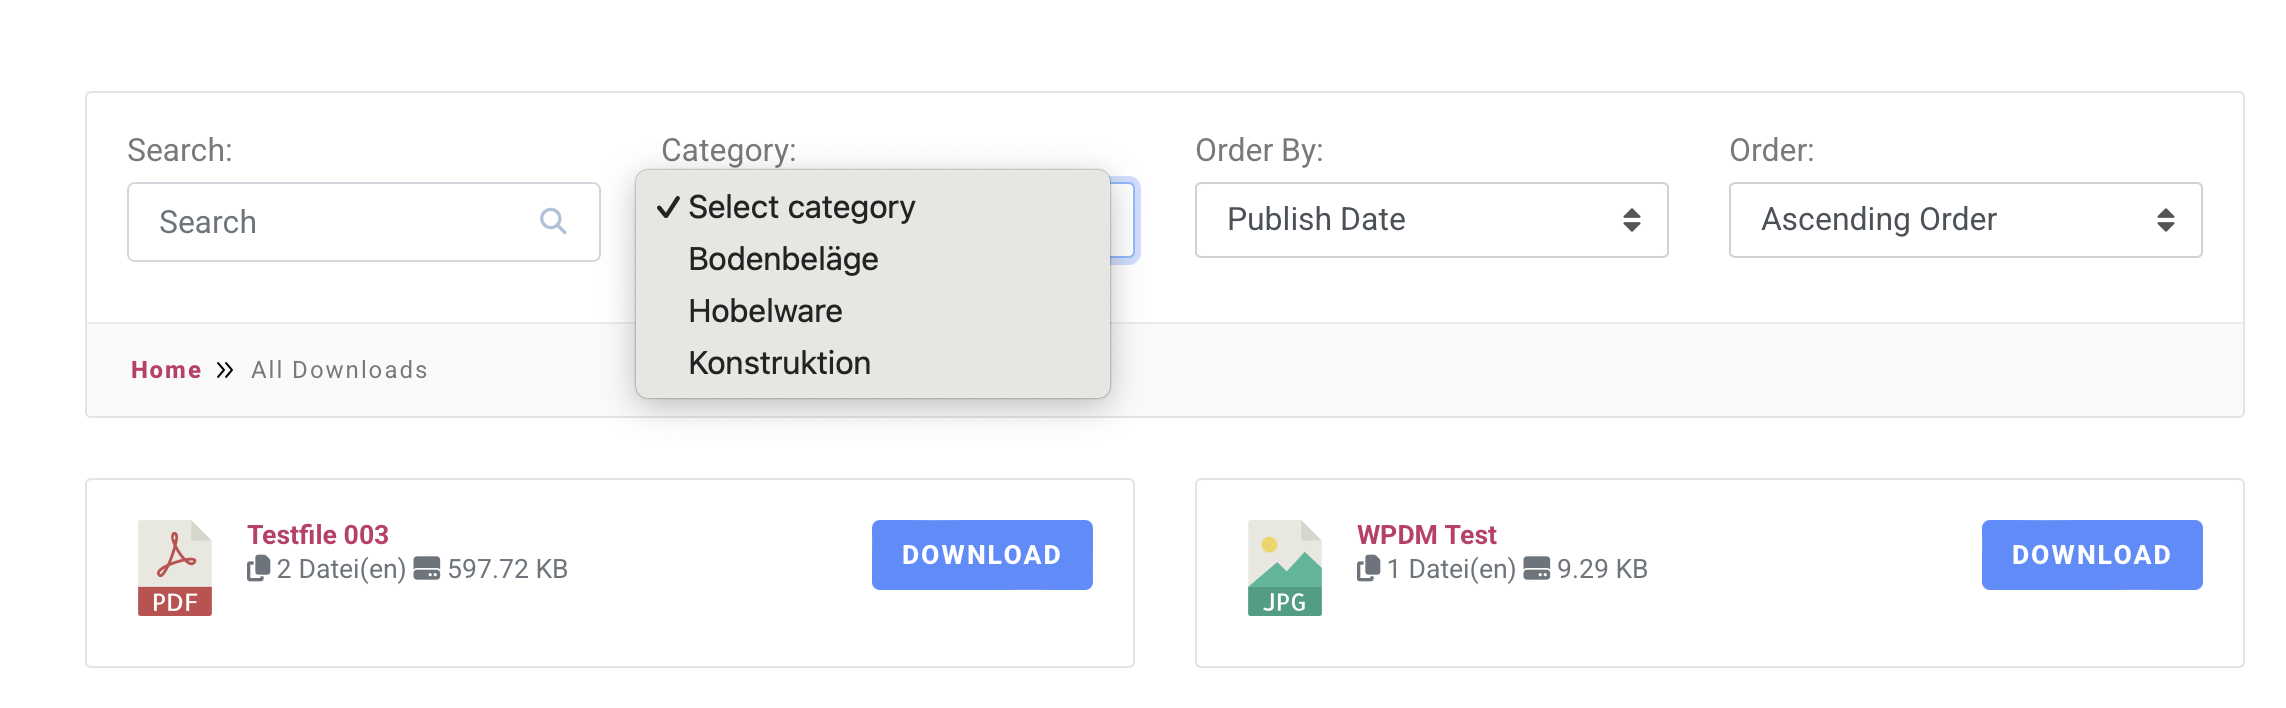The height and width of the screenshot is (708, 2286).
Task: Go to the Home breadcrumb link
Action: [x=166, y=370]
